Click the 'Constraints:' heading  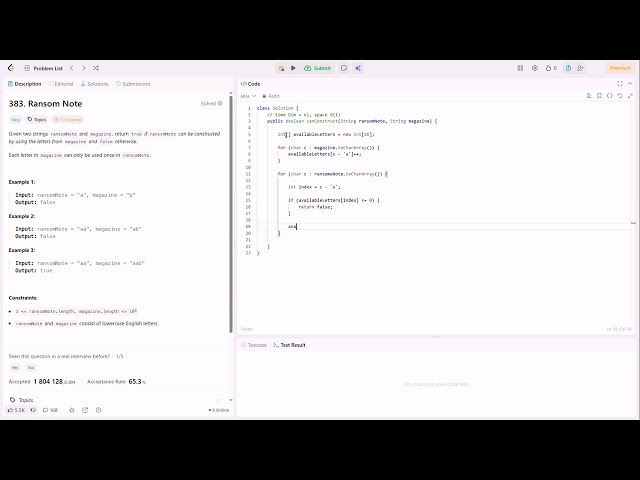click(23, 298)
